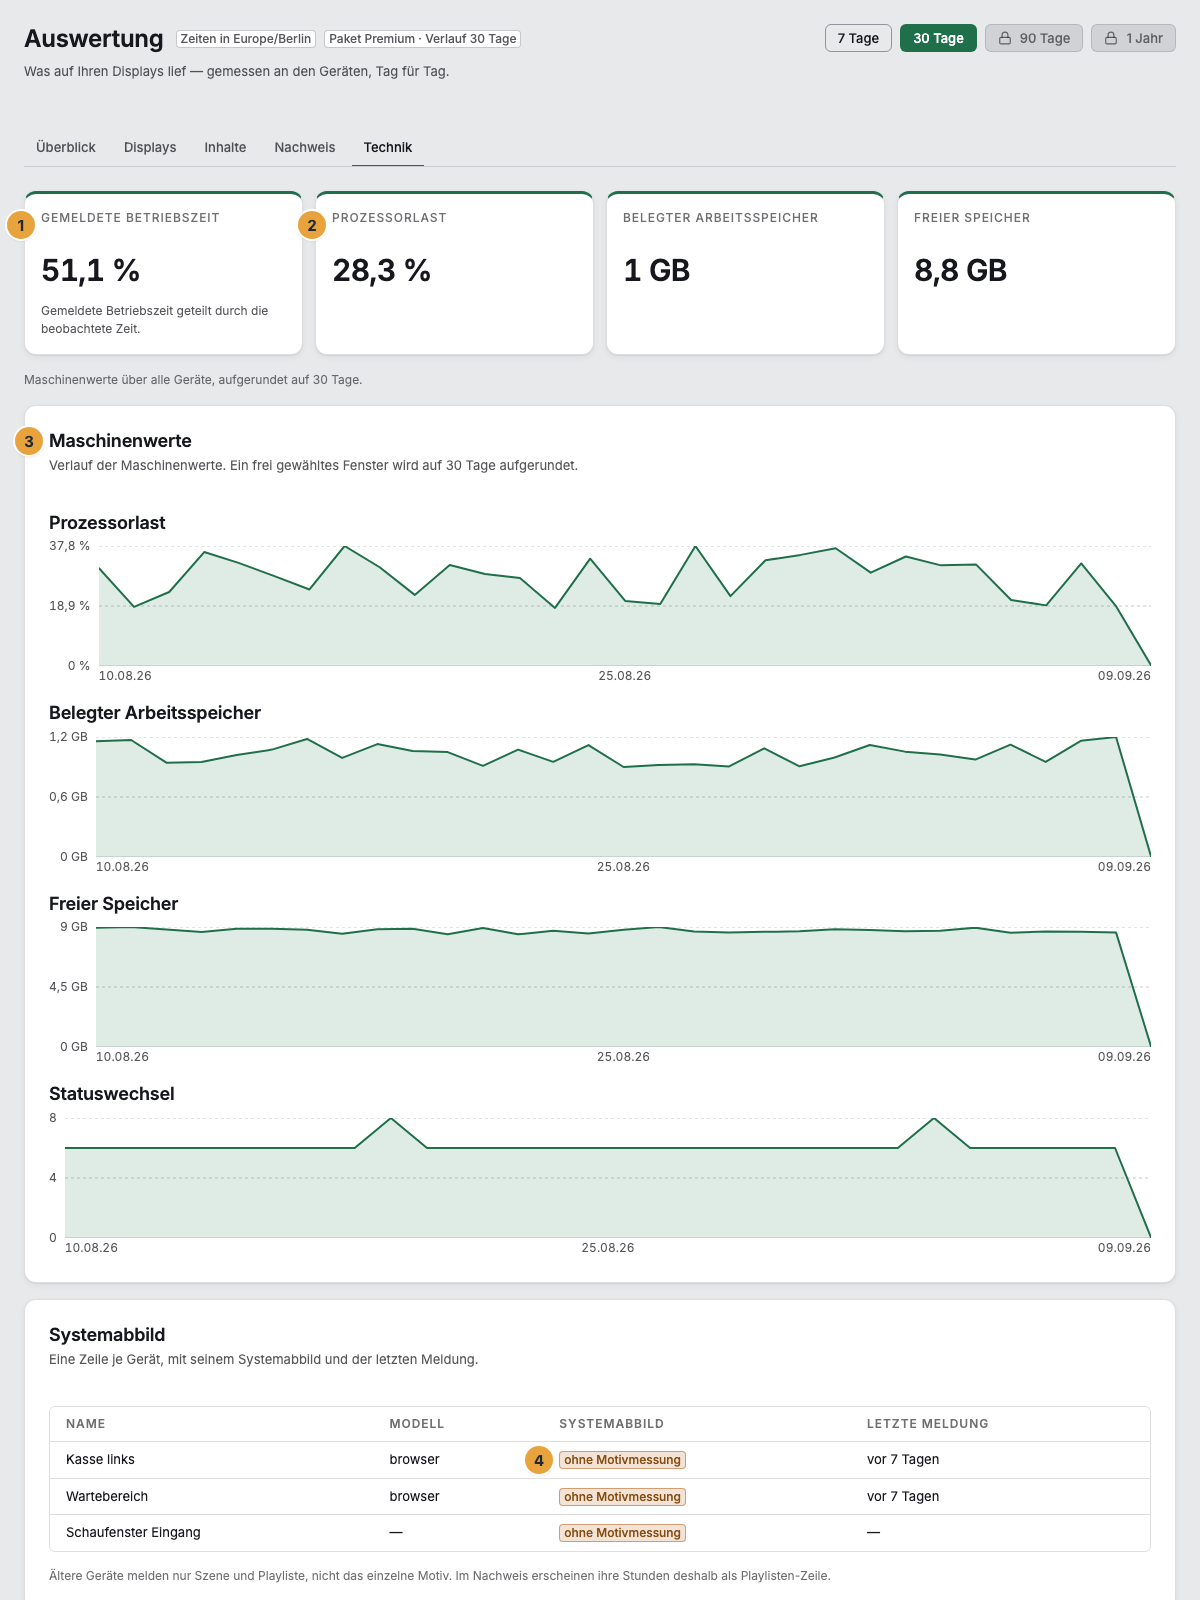This screenshot has height=1600, width=1200.
Task: Click the 18,9 % axis label
Action: 70,606
